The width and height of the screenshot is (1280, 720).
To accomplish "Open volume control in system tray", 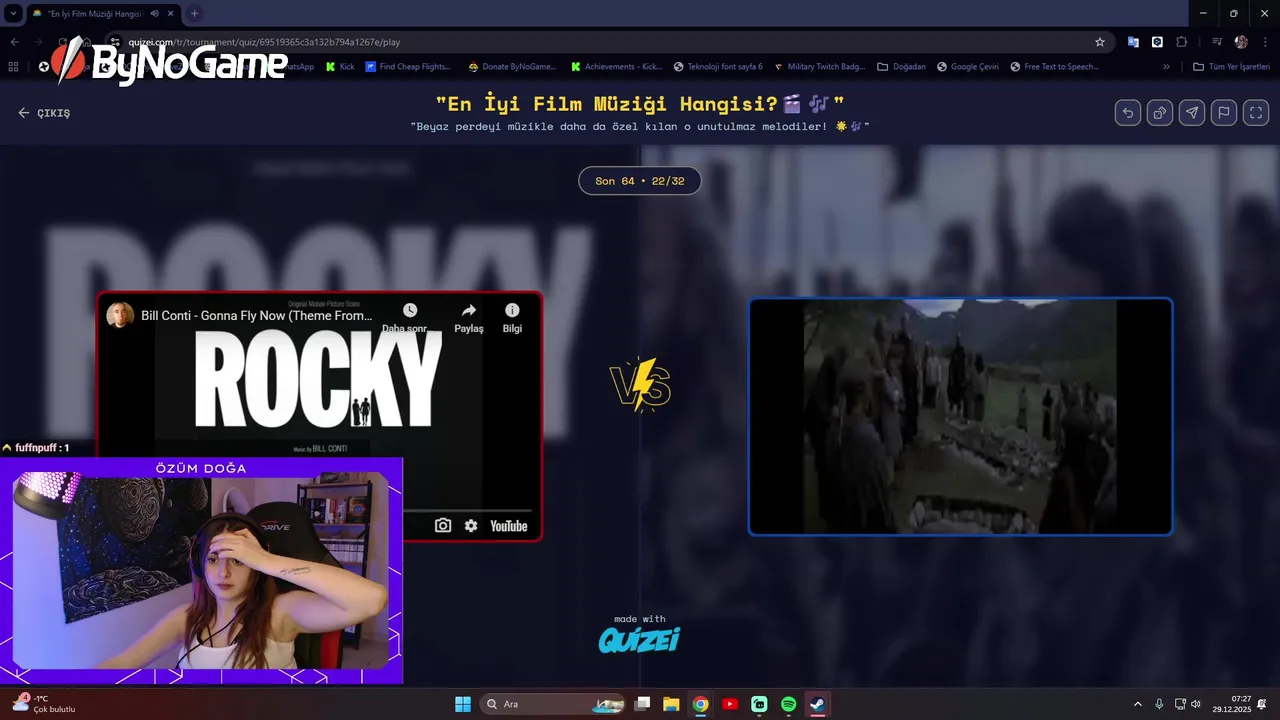I will [x=1196, y=704].
